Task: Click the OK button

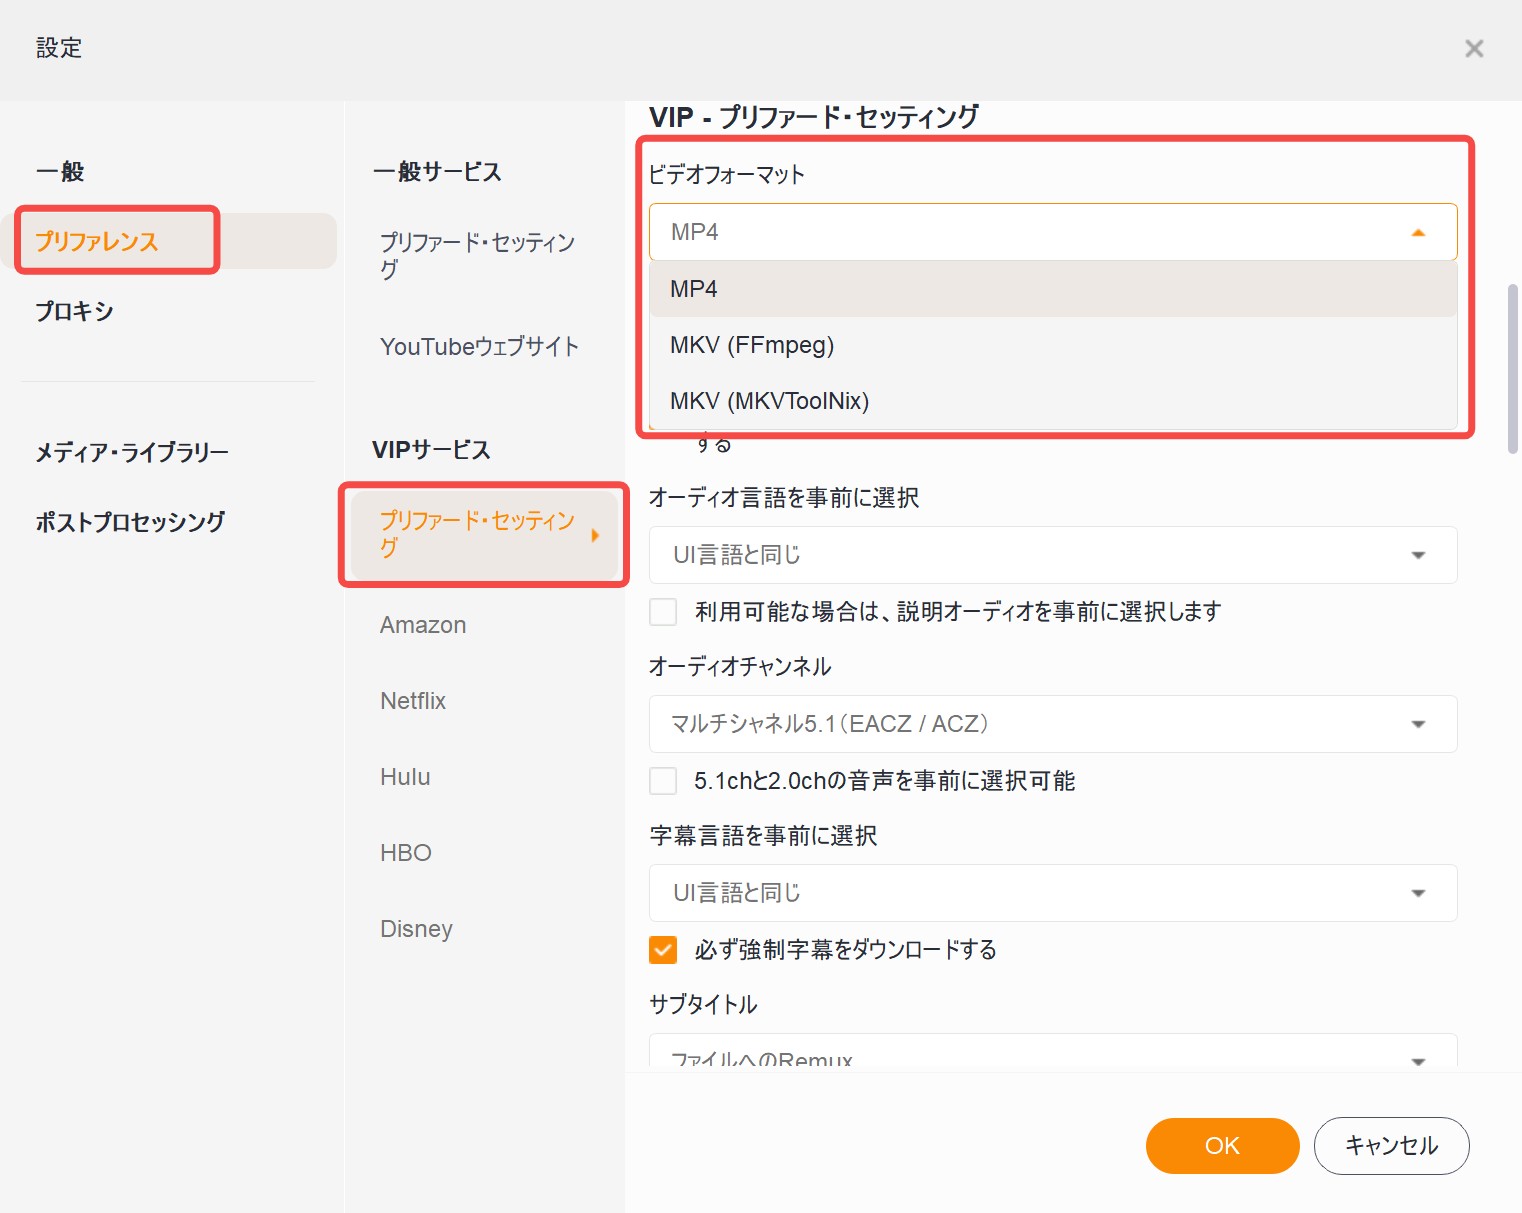Action: pos(1222,1146)
